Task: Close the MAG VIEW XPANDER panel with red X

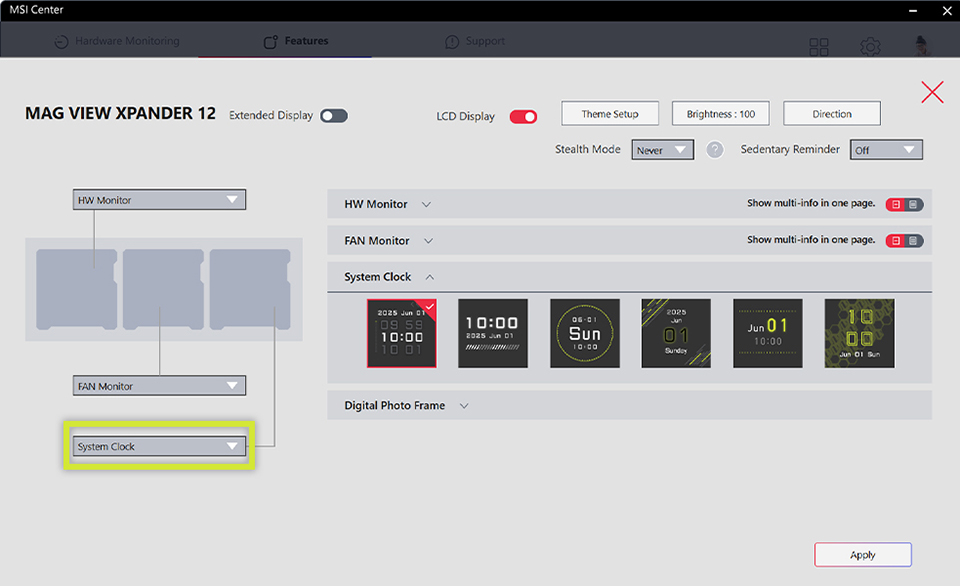Action: 932,92
